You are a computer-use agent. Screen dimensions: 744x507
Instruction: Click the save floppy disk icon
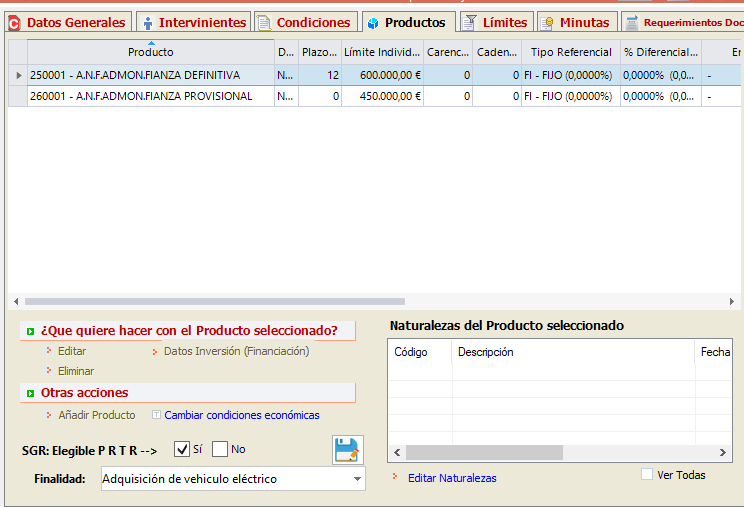347,450
